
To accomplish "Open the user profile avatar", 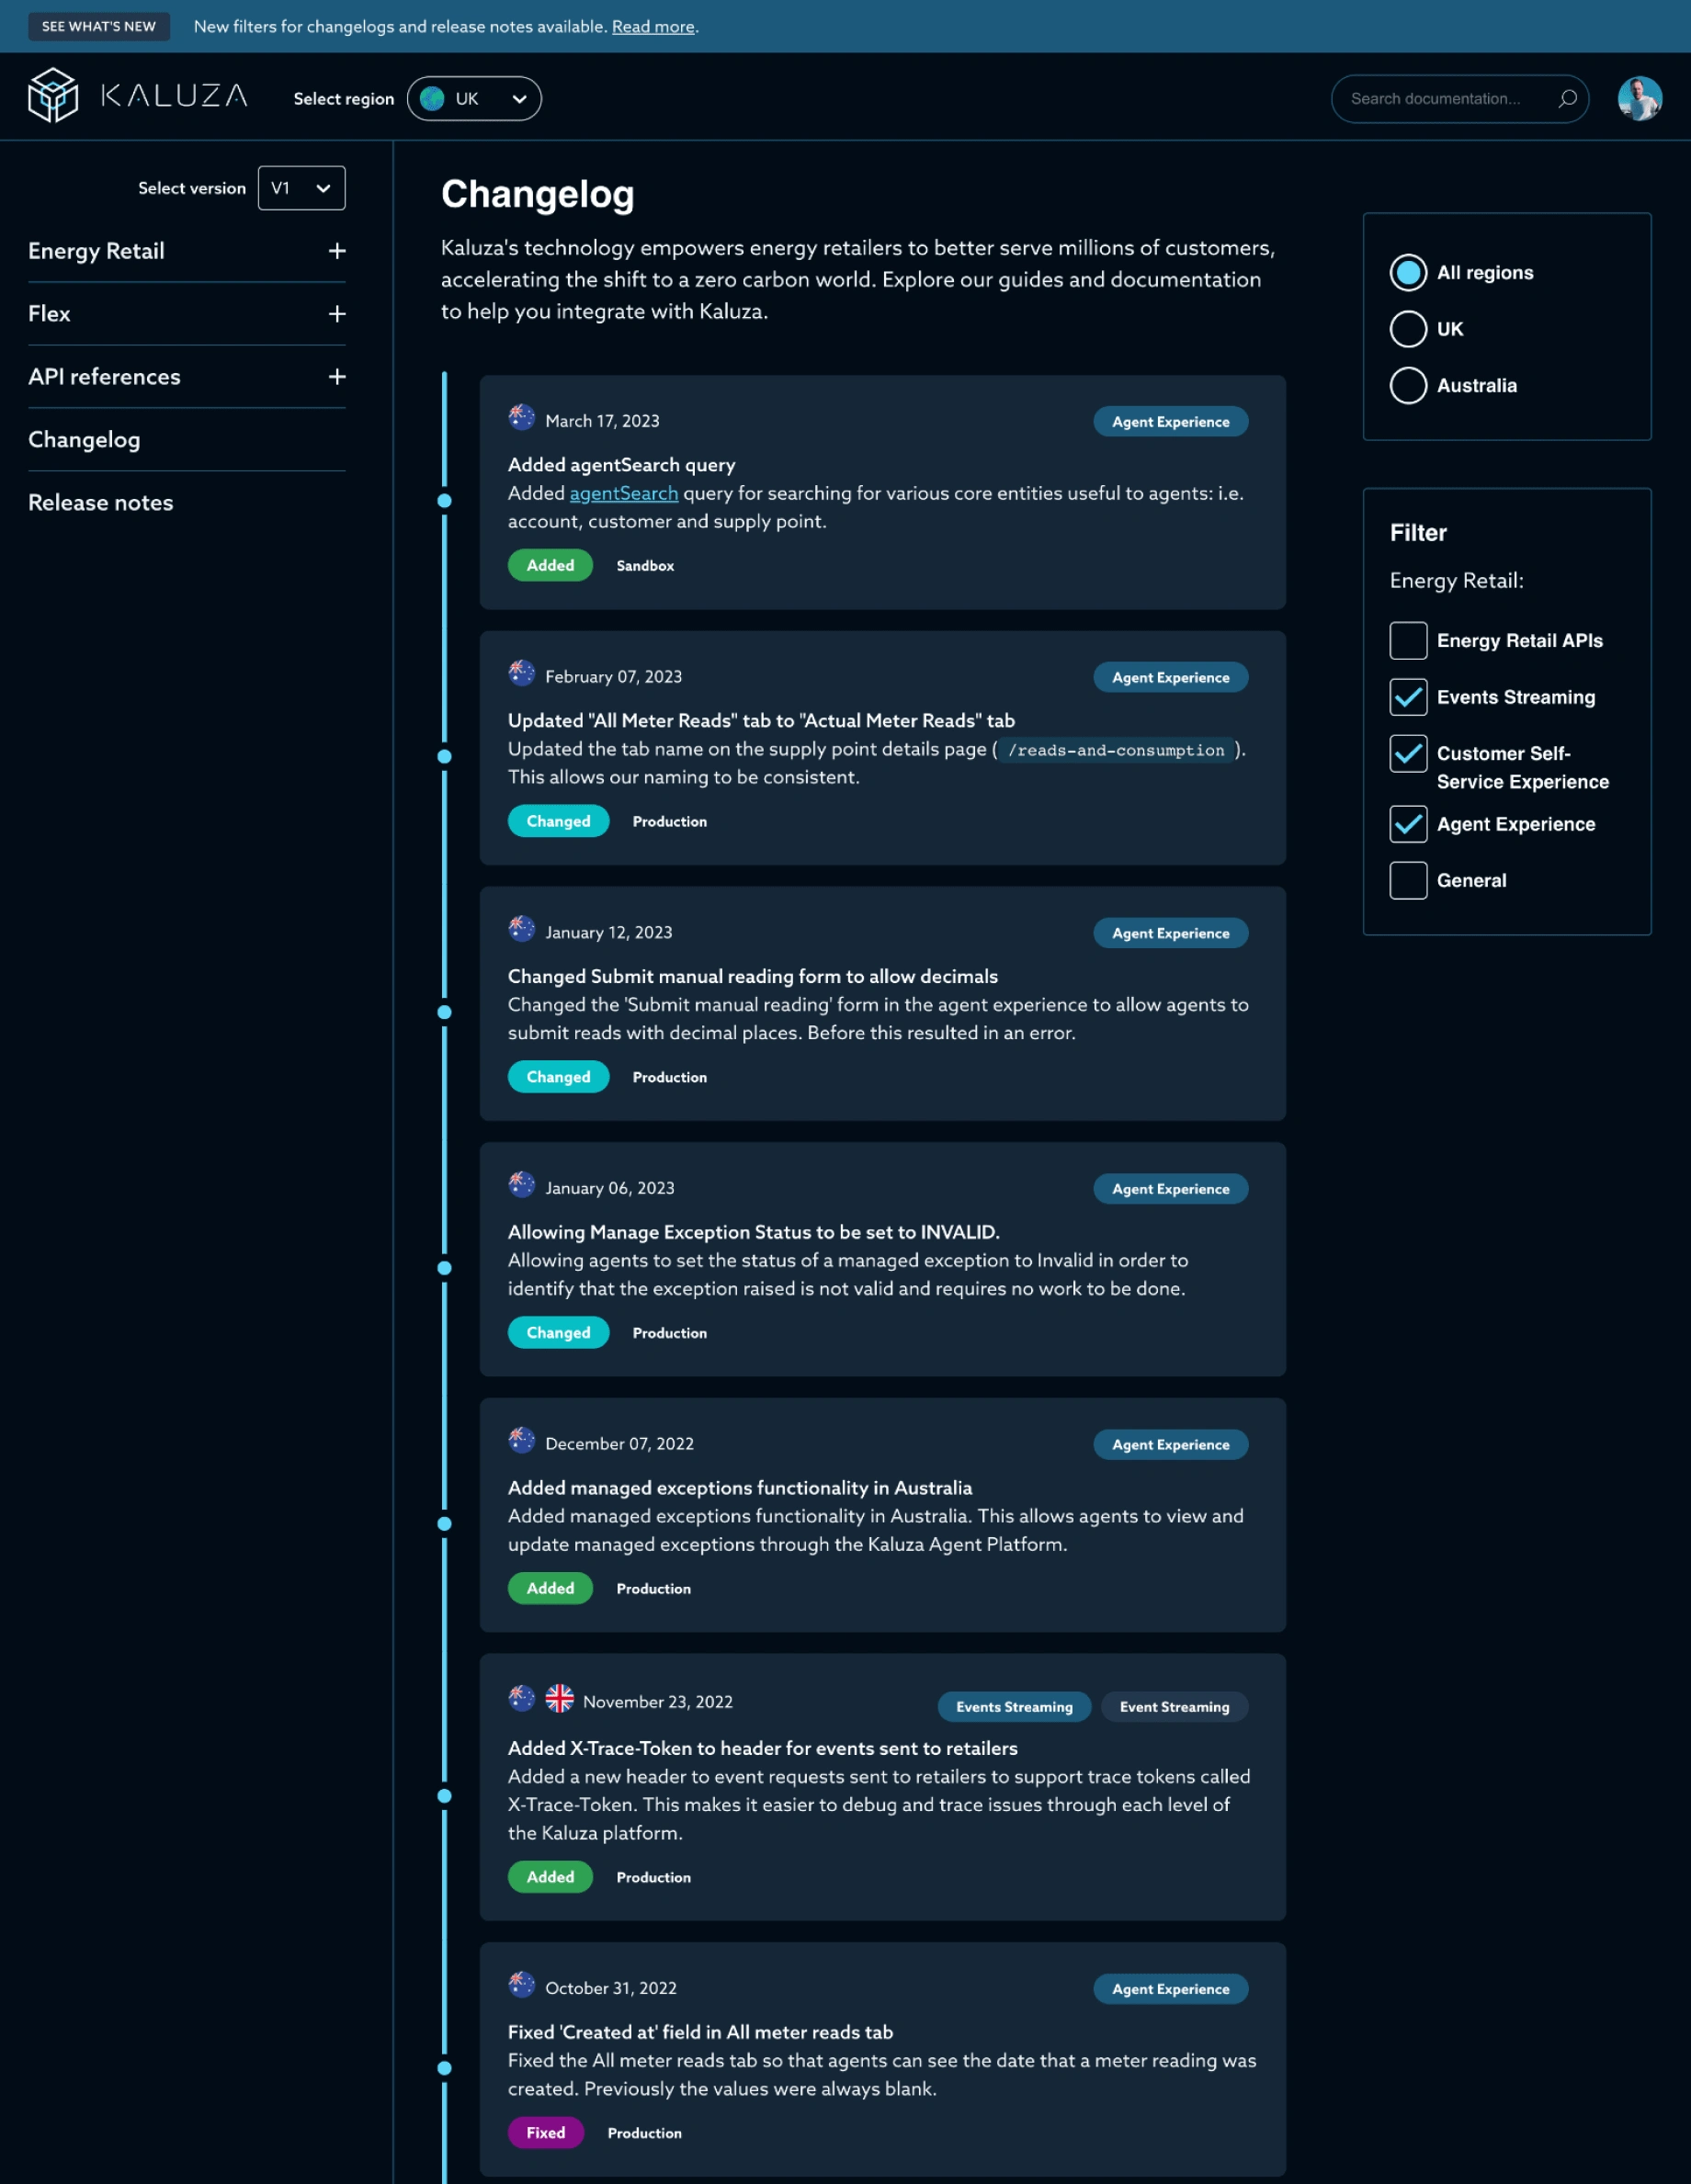I will coord(1639,98).
